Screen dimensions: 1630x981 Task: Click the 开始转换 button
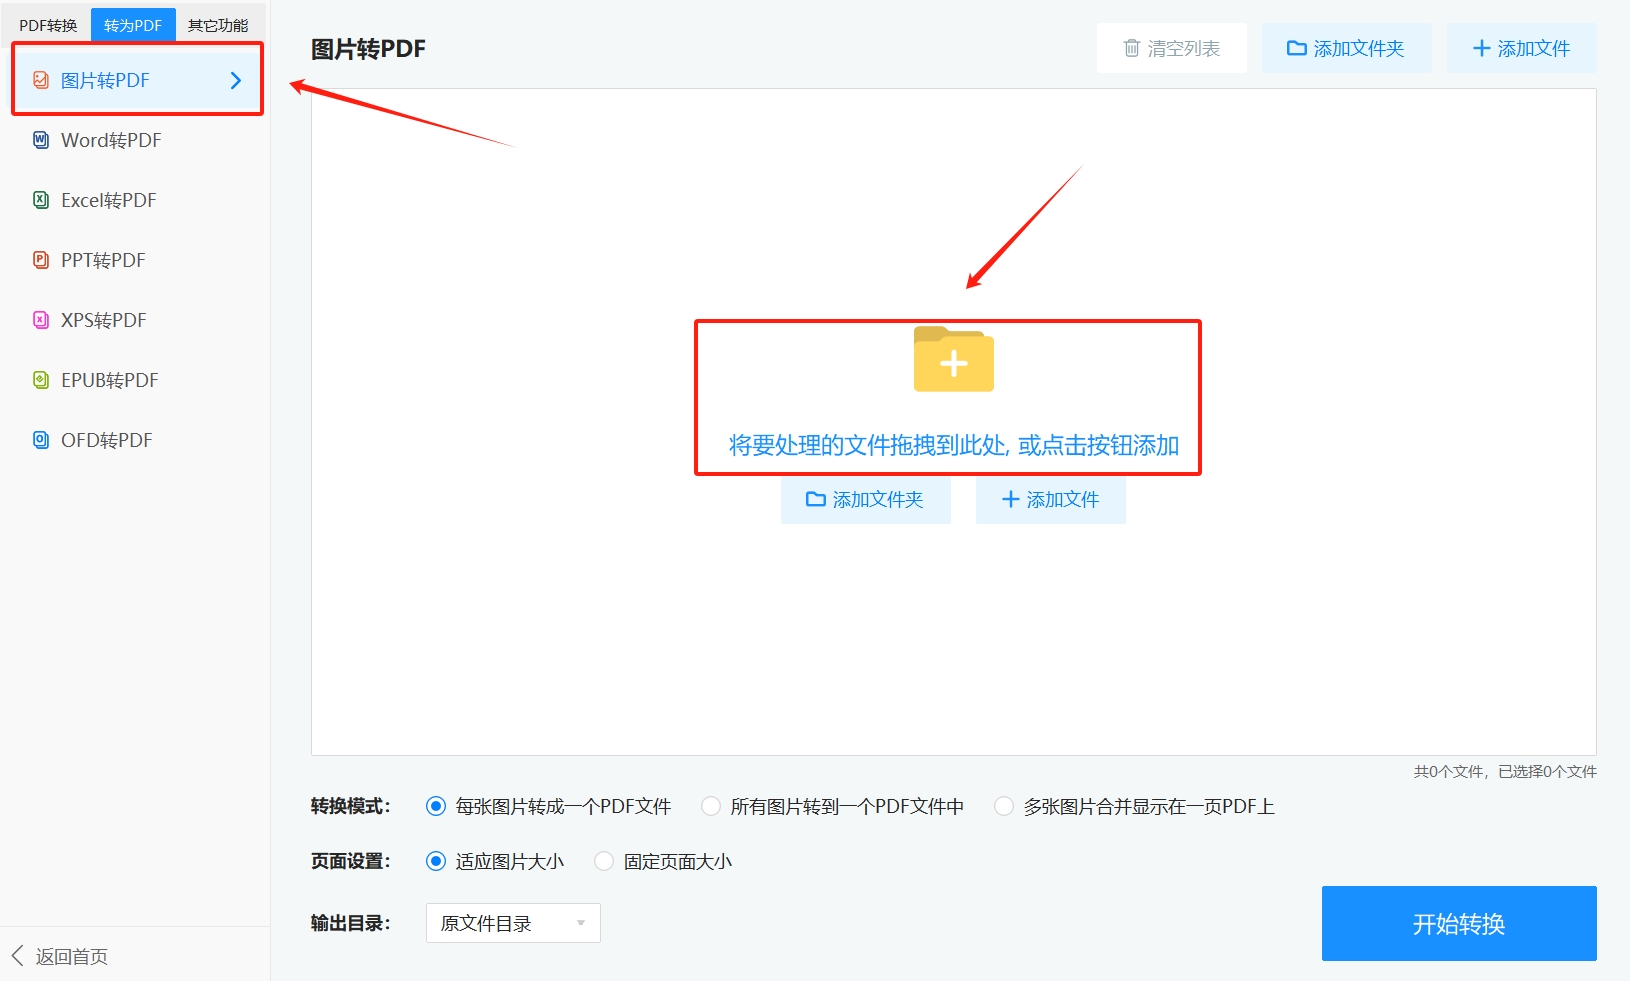1458,923
